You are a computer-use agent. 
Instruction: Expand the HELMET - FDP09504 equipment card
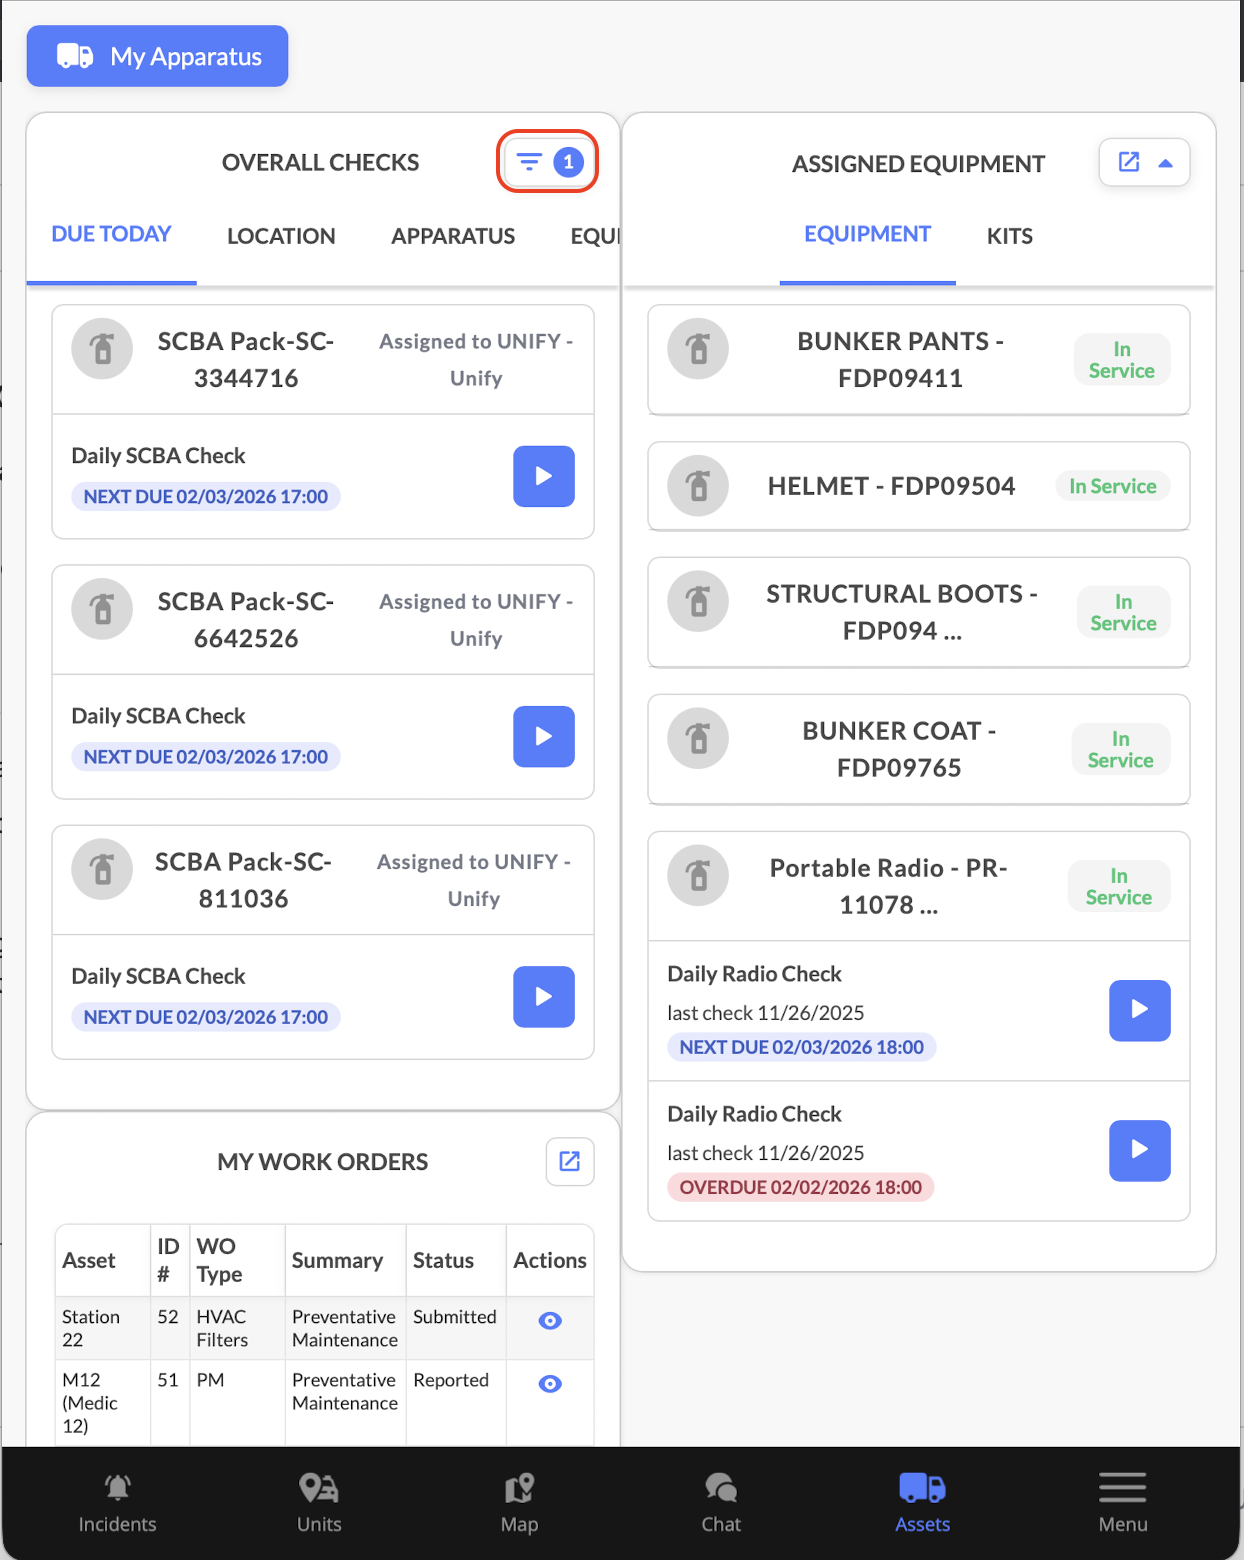click(890, 486)
